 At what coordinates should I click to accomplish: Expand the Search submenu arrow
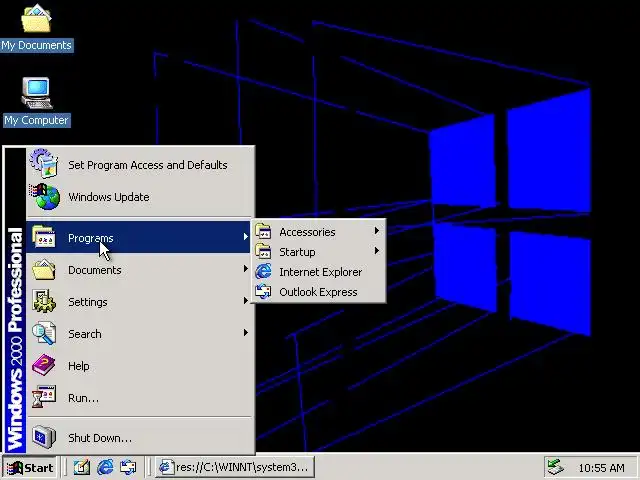[x=245, y=333]
